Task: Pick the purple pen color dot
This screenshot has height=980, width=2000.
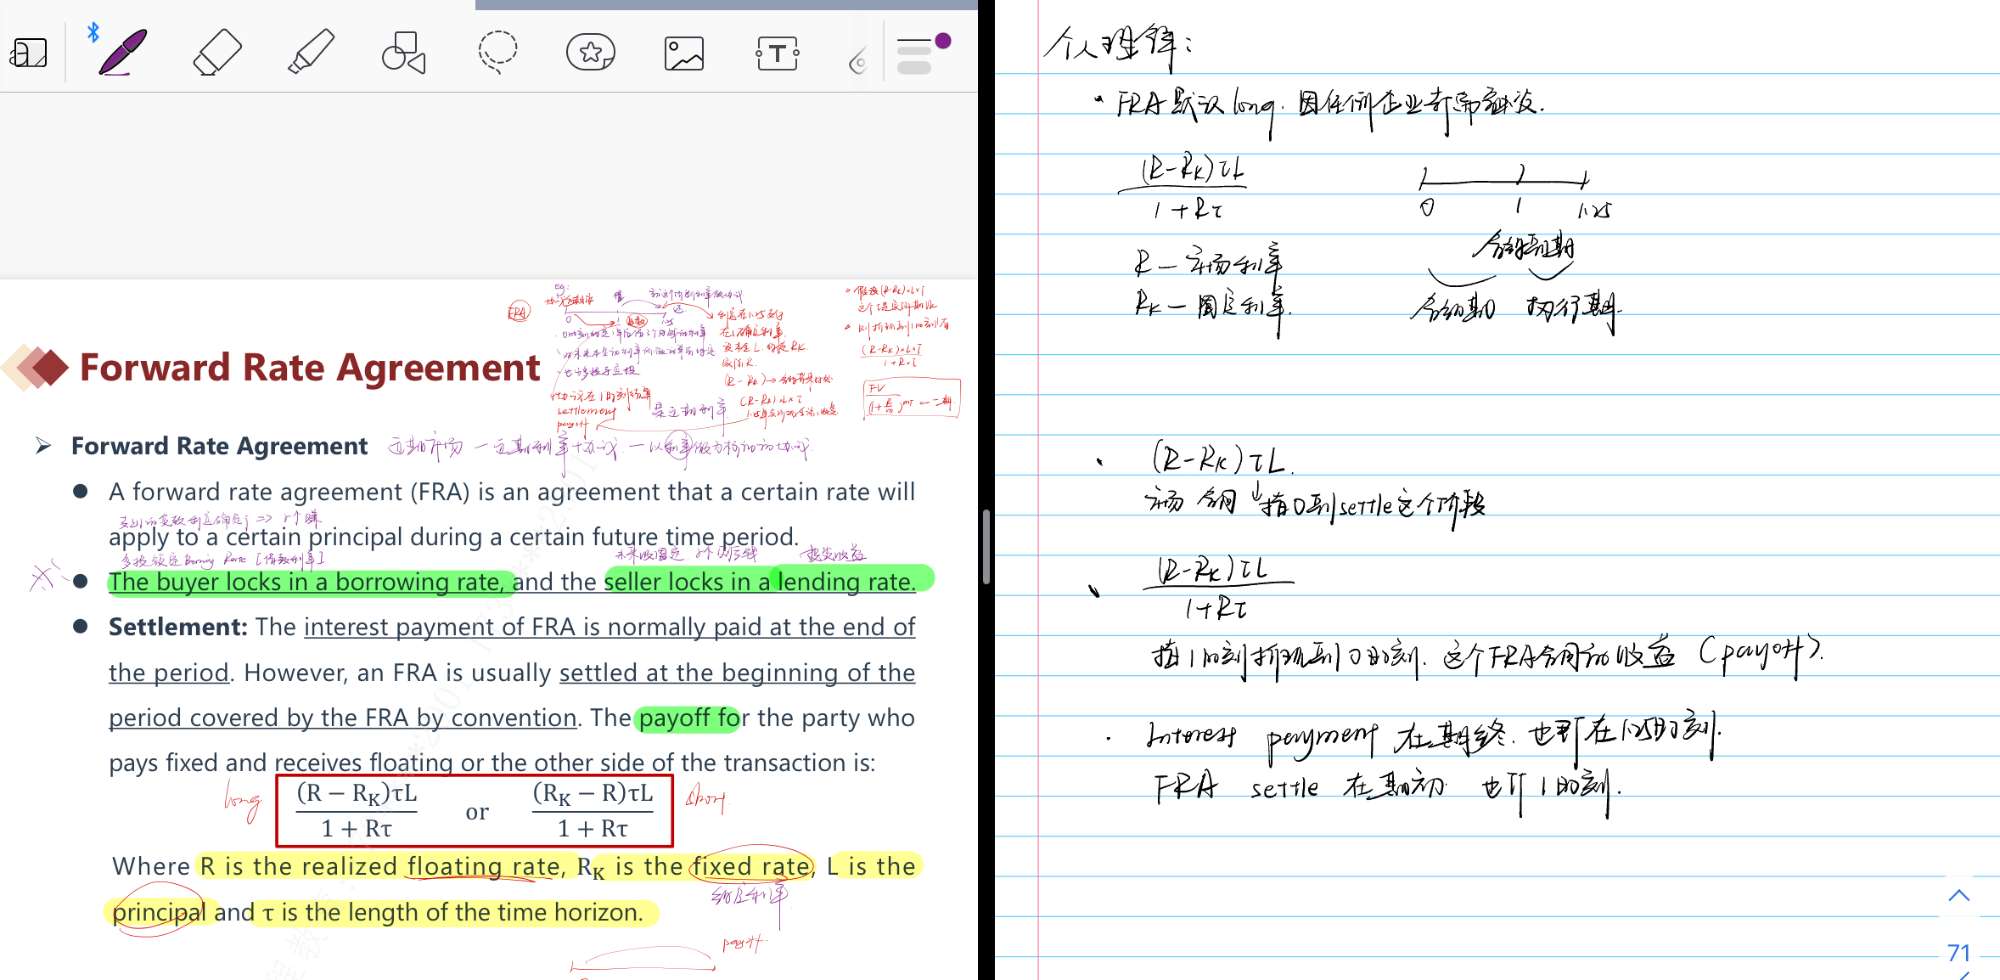Action: click(x=943, y=41)
